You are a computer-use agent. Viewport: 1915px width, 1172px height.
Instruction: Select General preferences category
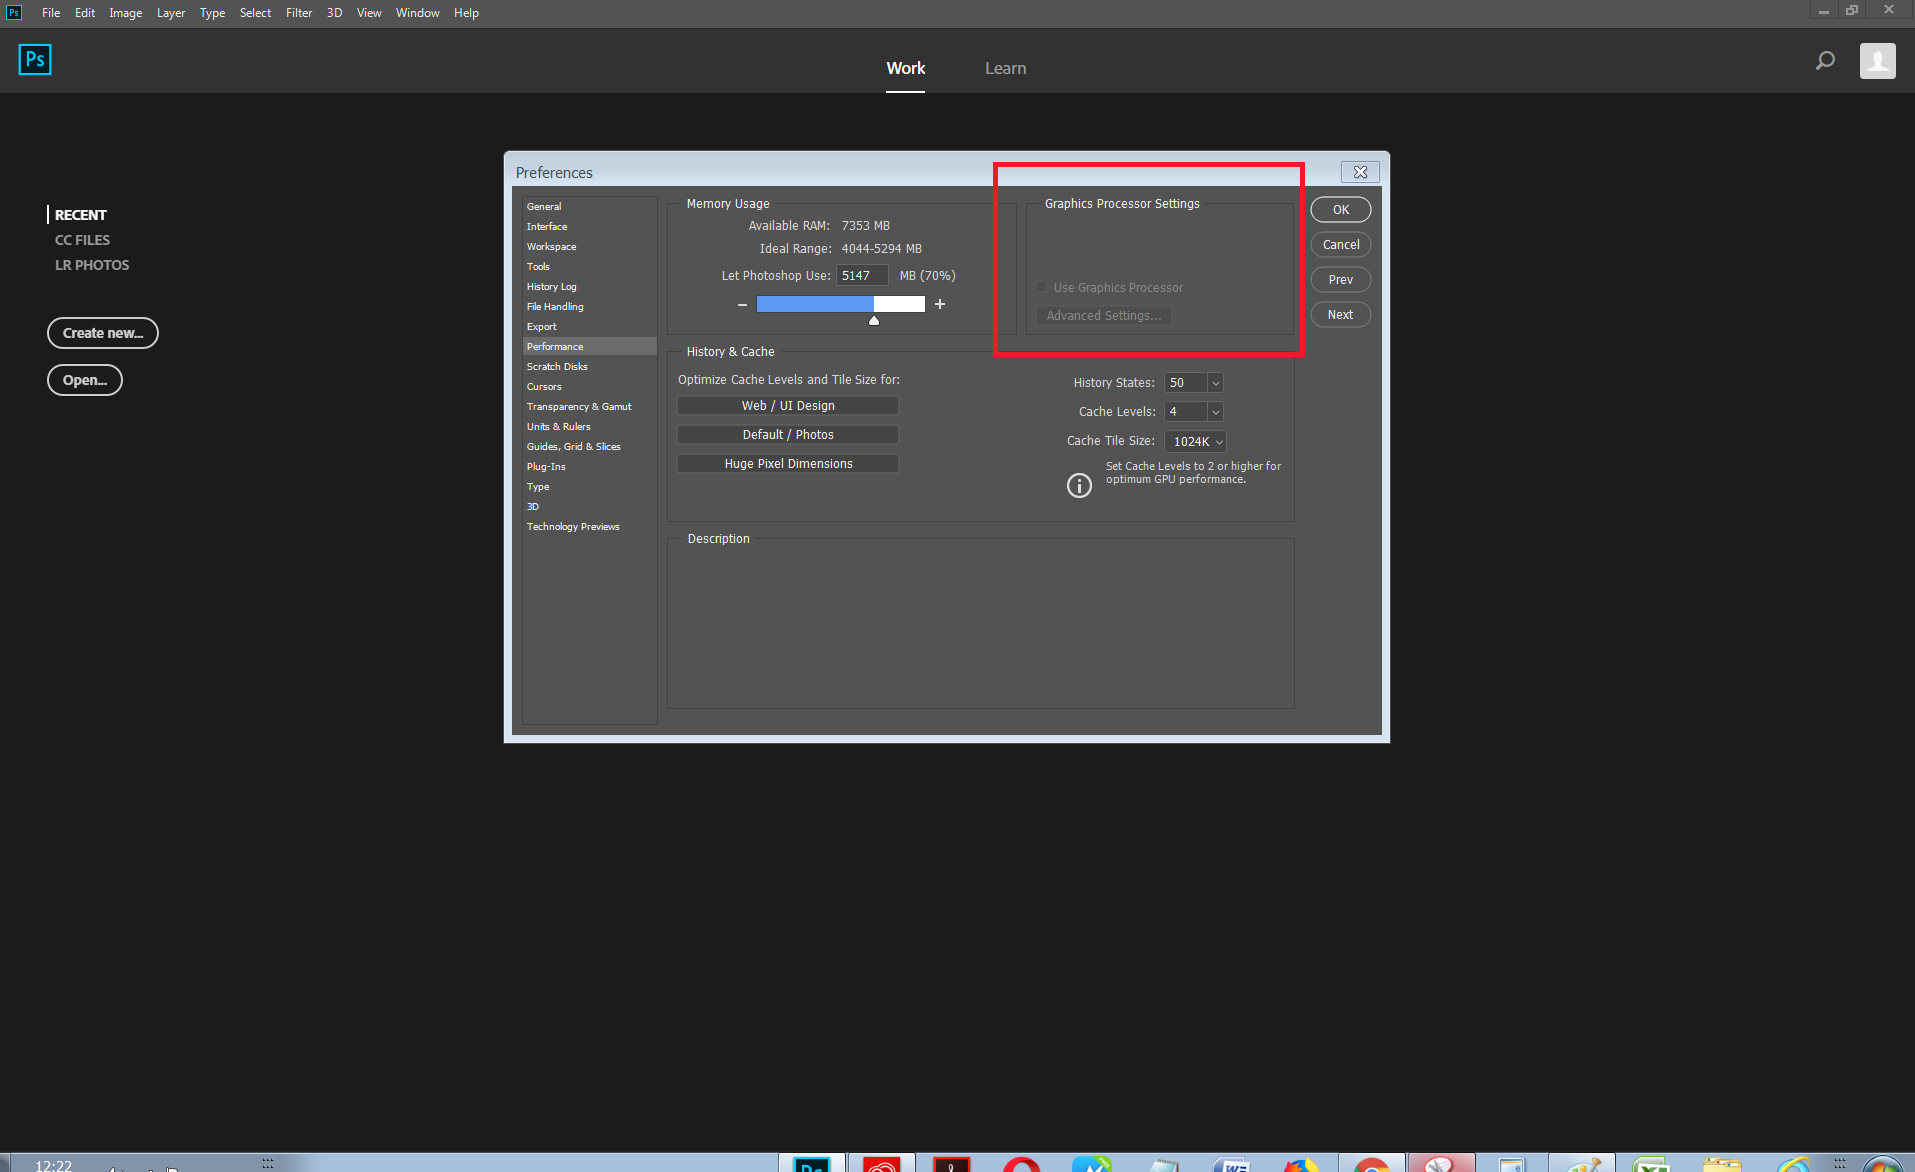point(590,207)
